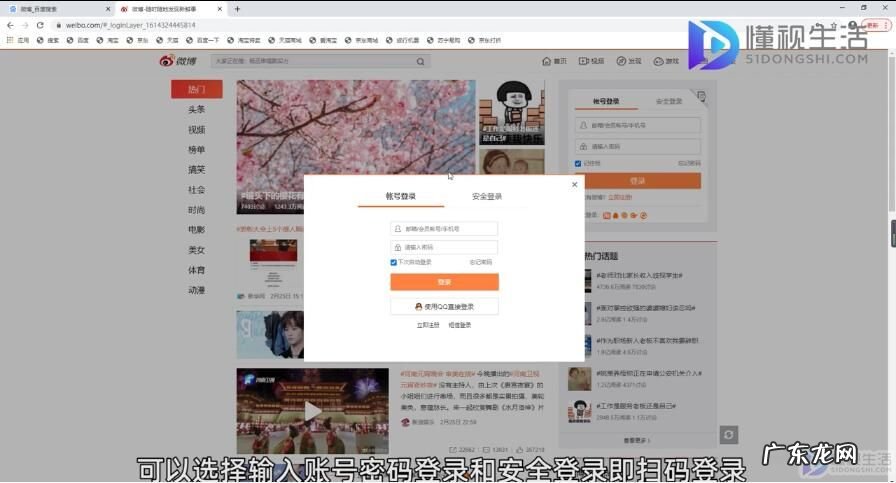Click the QQ penguin icon
Image resolution: width=896 pixels, height=483 pixels.
[x=418, y=306]
